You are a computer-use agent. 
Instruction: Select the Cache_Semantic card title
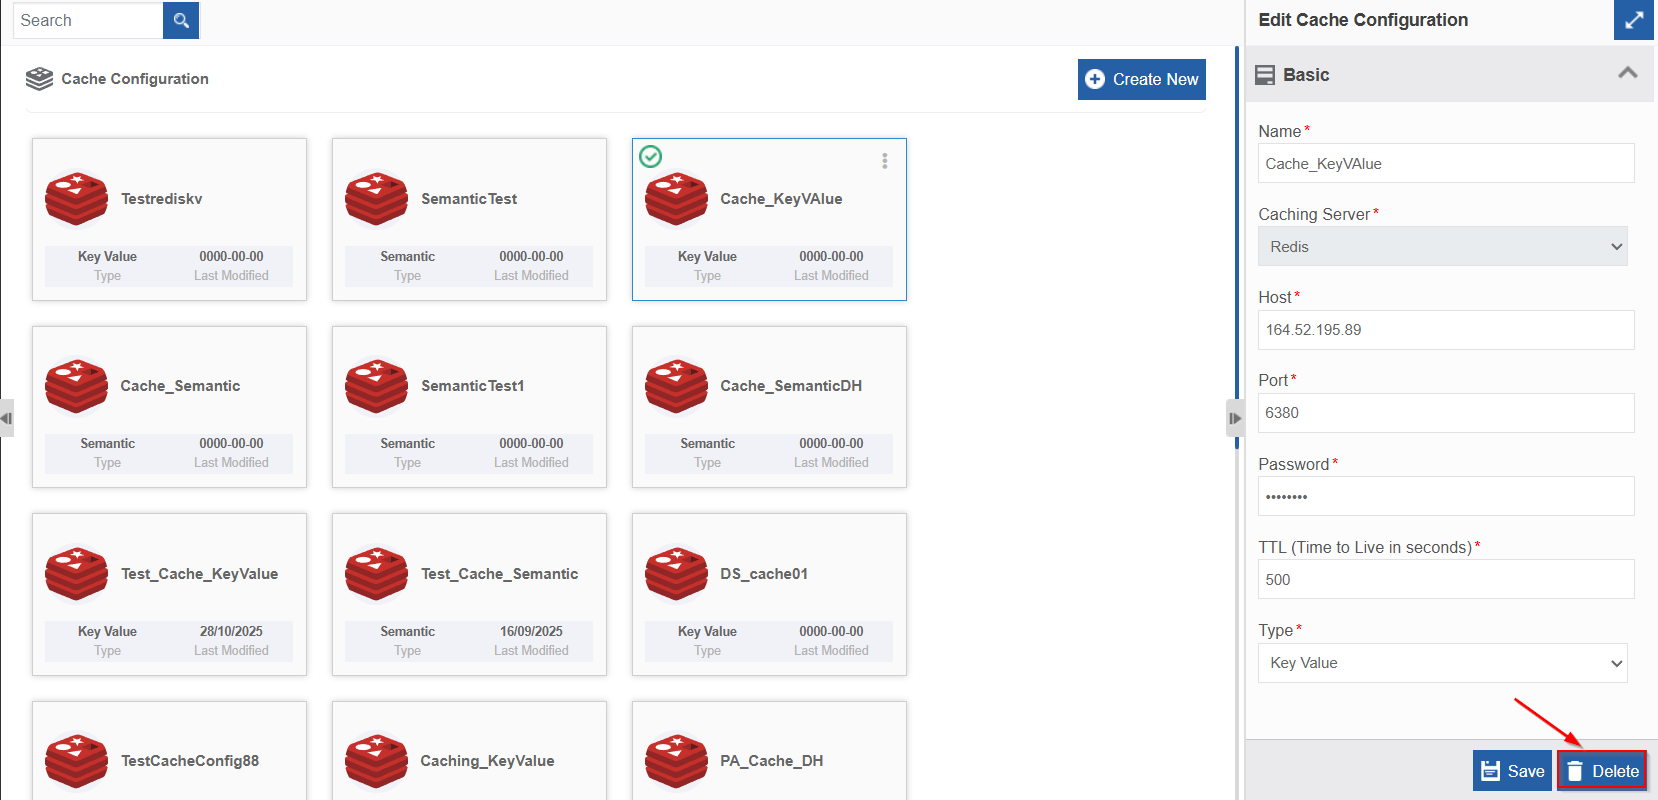tap(180, 386)
